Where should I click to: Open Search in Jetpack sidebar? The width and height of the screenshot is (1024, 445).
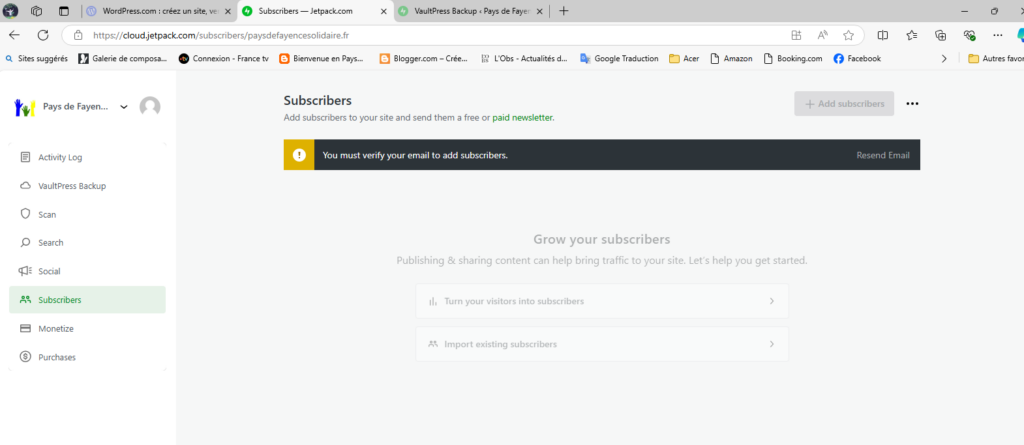(x=50, y=243)
